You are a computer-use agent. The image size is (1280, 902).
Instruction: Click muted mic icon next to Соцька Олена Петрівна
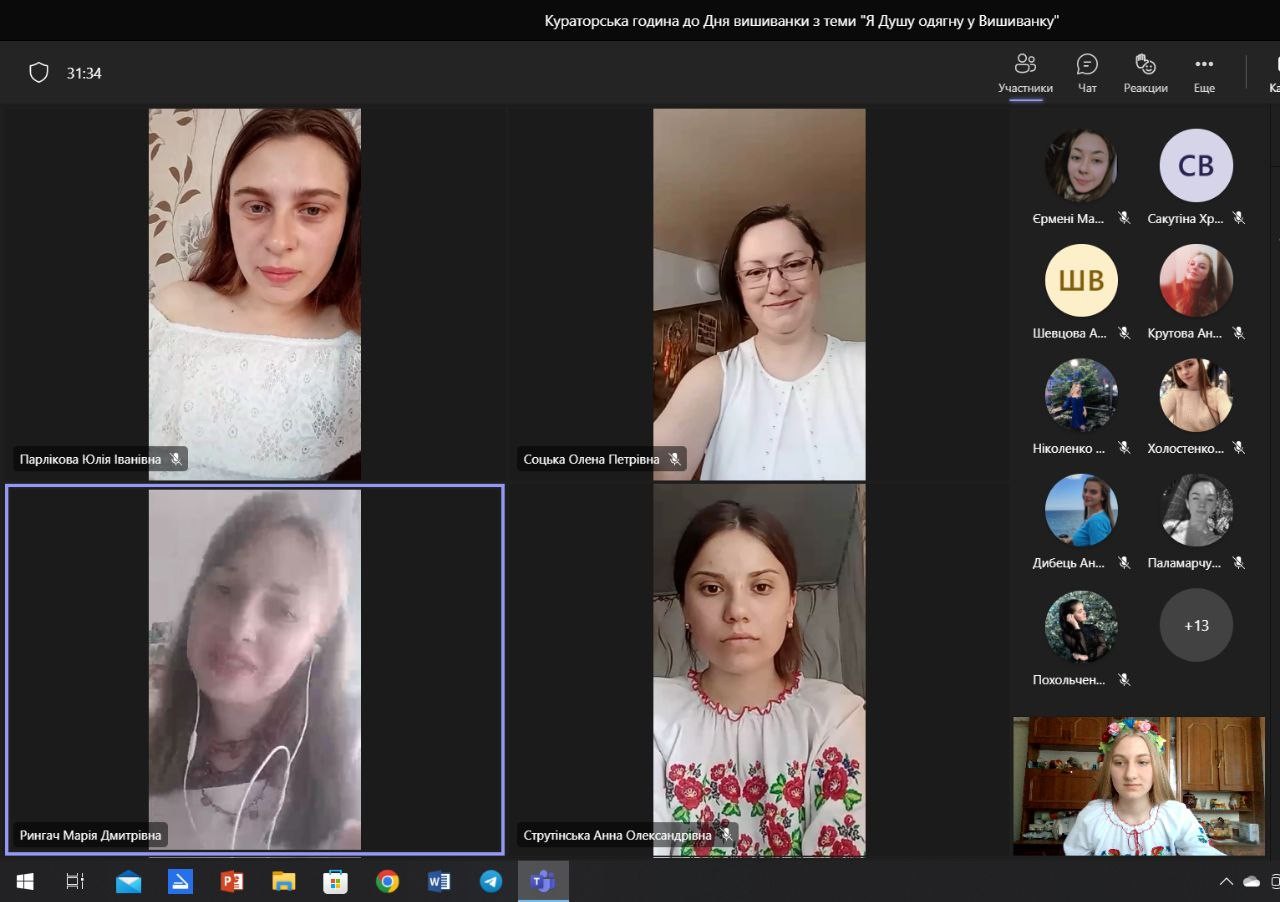675,459
